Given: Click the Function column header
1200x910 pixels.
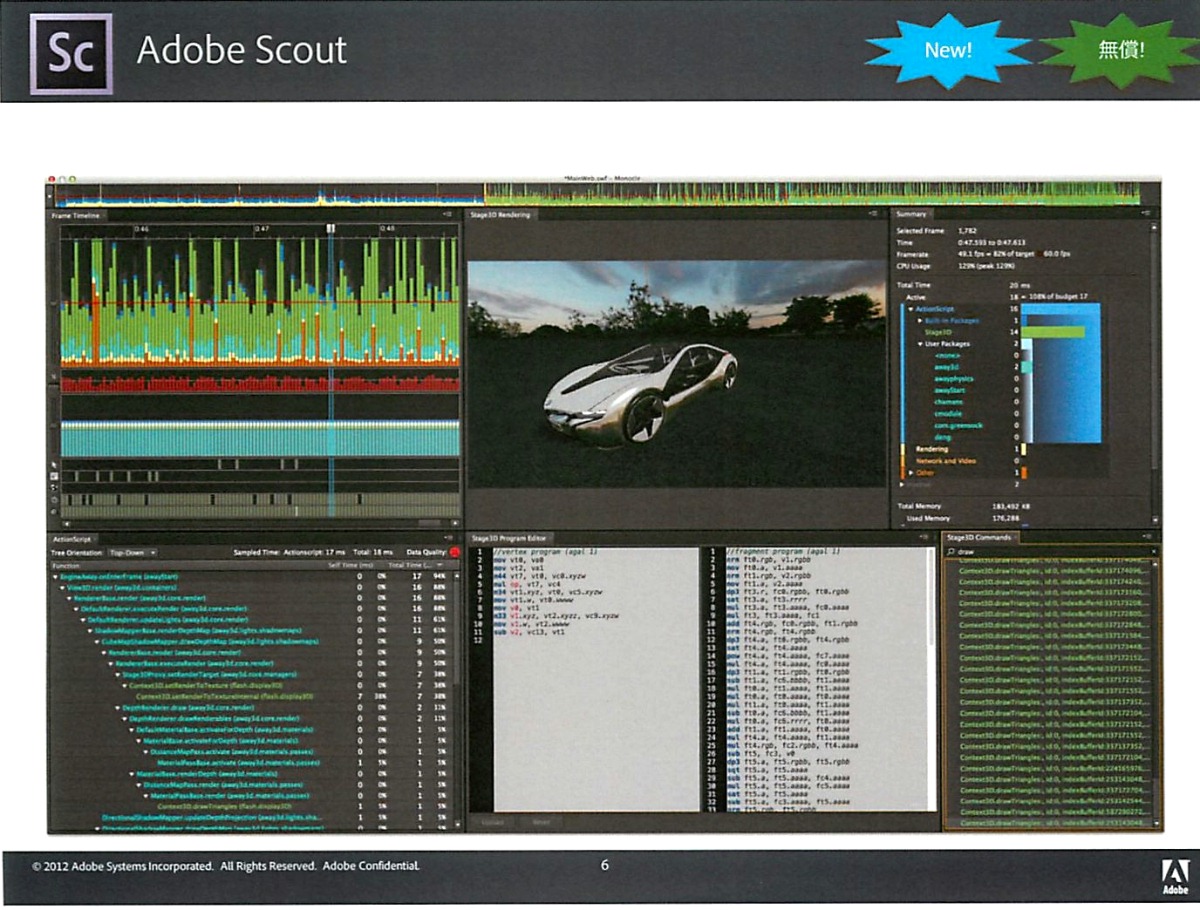Looking at the screenshot, I should 66,565.
